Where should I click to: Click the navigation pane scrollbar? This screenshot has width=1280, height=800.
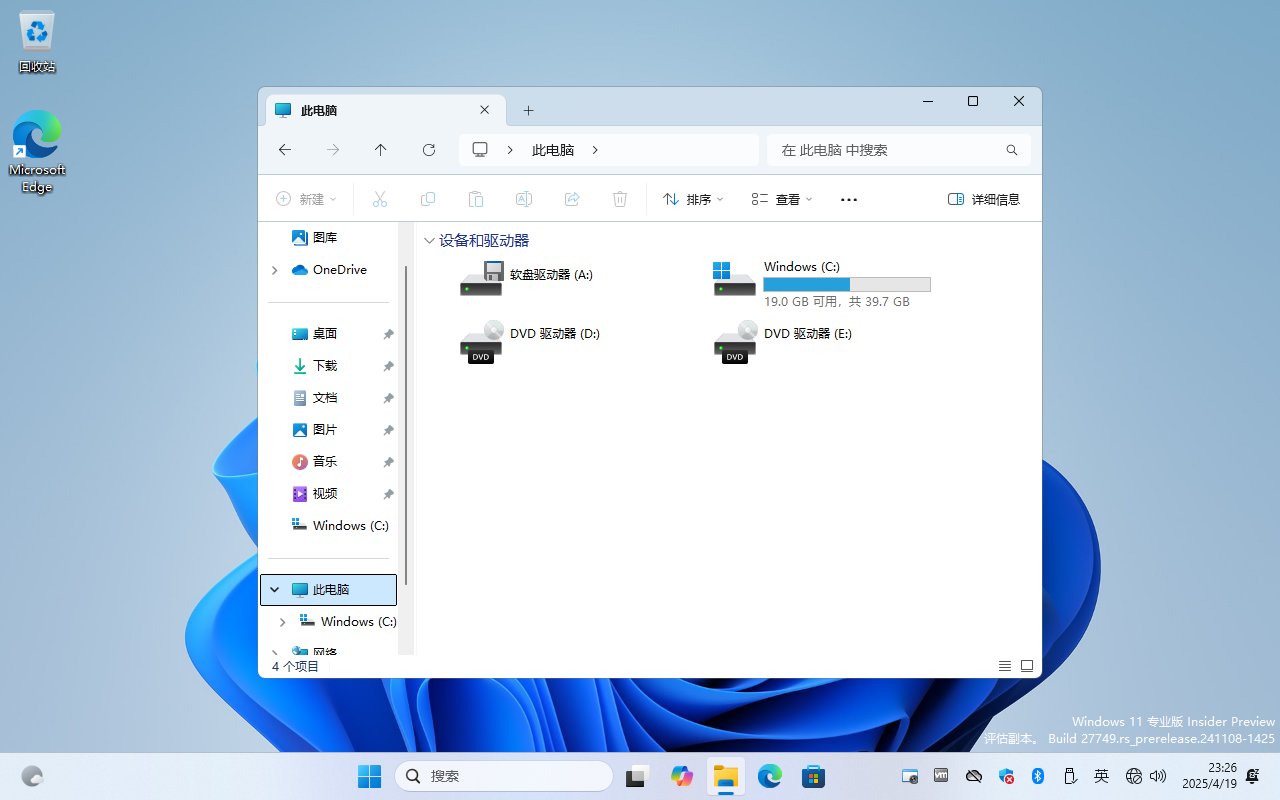tap(407, 425)
